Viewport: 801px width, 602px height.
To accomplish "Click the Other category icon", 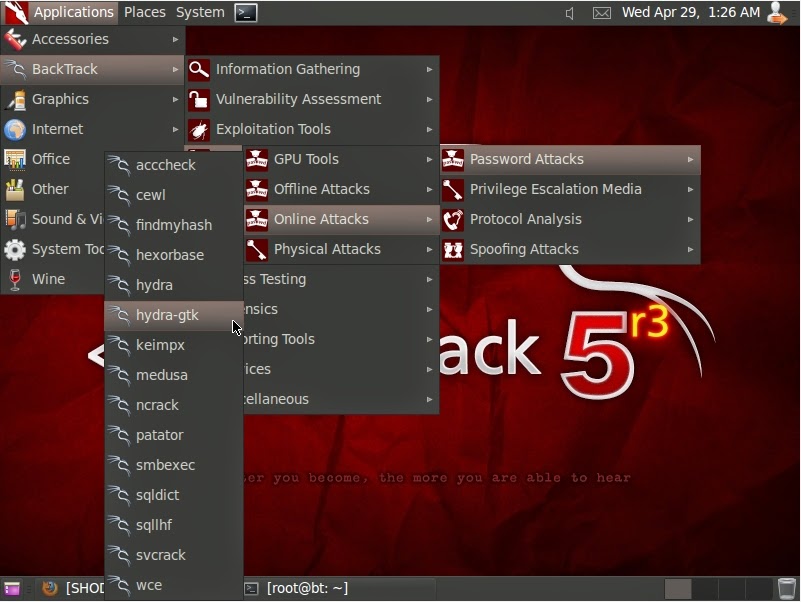I will [15, 189].
